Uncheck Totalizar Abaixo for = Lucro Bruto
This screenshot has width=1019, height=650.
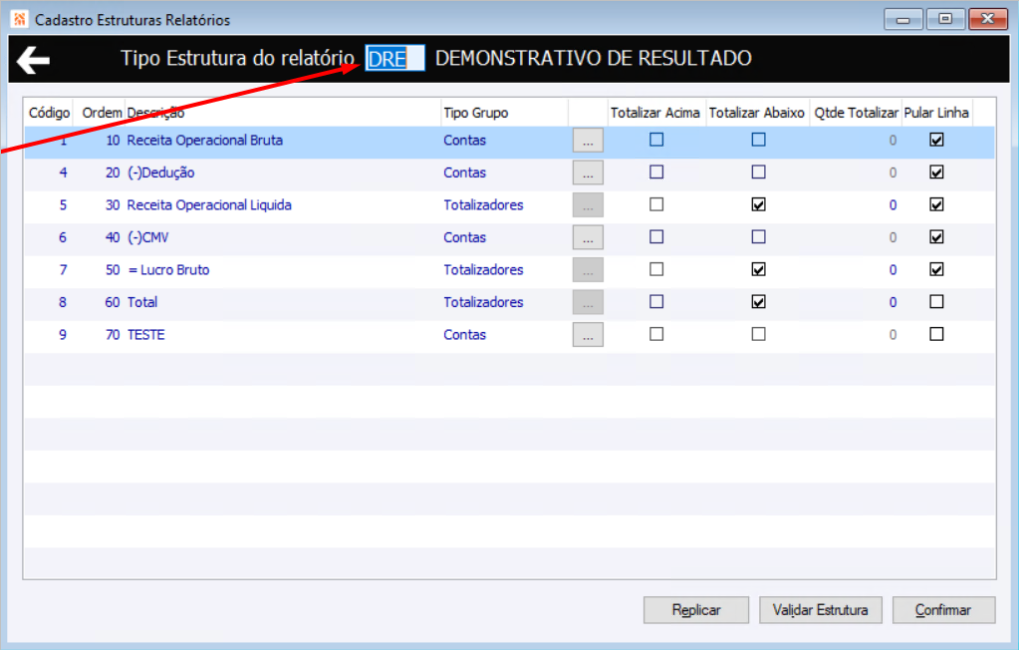(x=758, y=269)
